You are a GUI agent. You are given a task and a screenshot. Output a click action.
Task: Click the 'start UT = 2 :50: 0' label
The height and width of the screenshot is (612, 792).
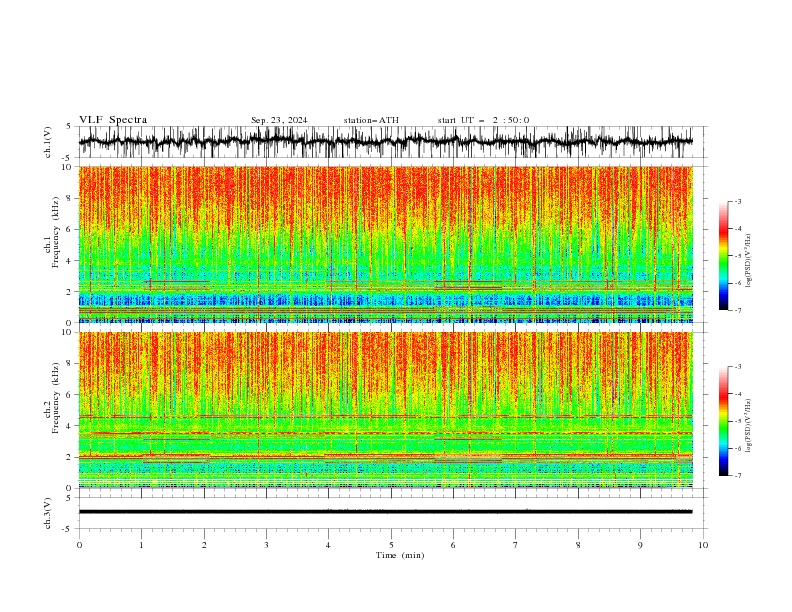point(483,120)
